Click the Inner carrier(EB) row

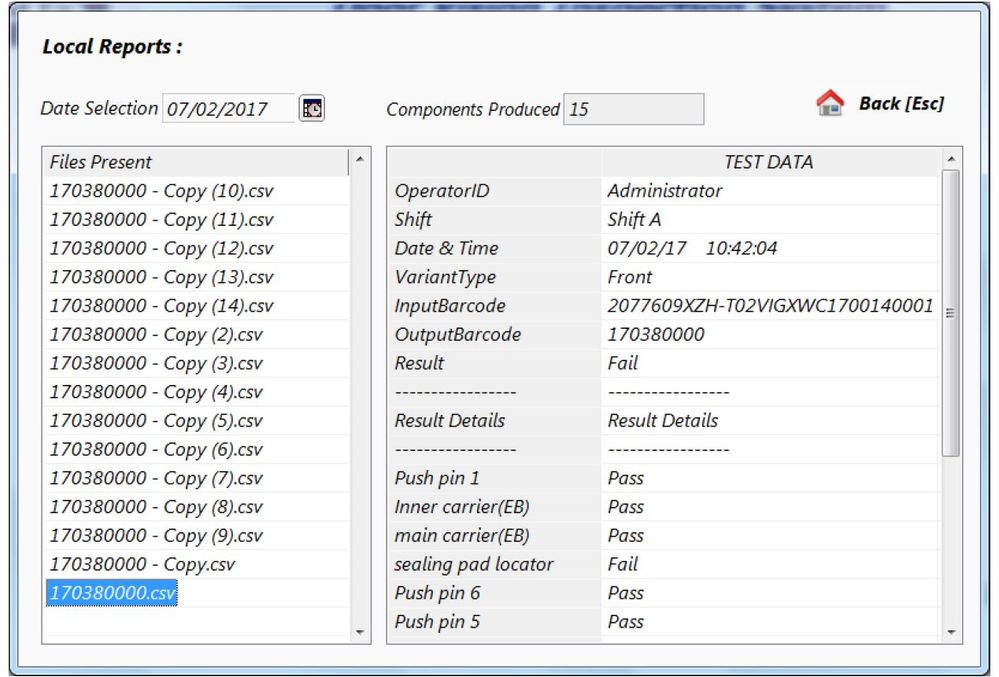[663, 506]
